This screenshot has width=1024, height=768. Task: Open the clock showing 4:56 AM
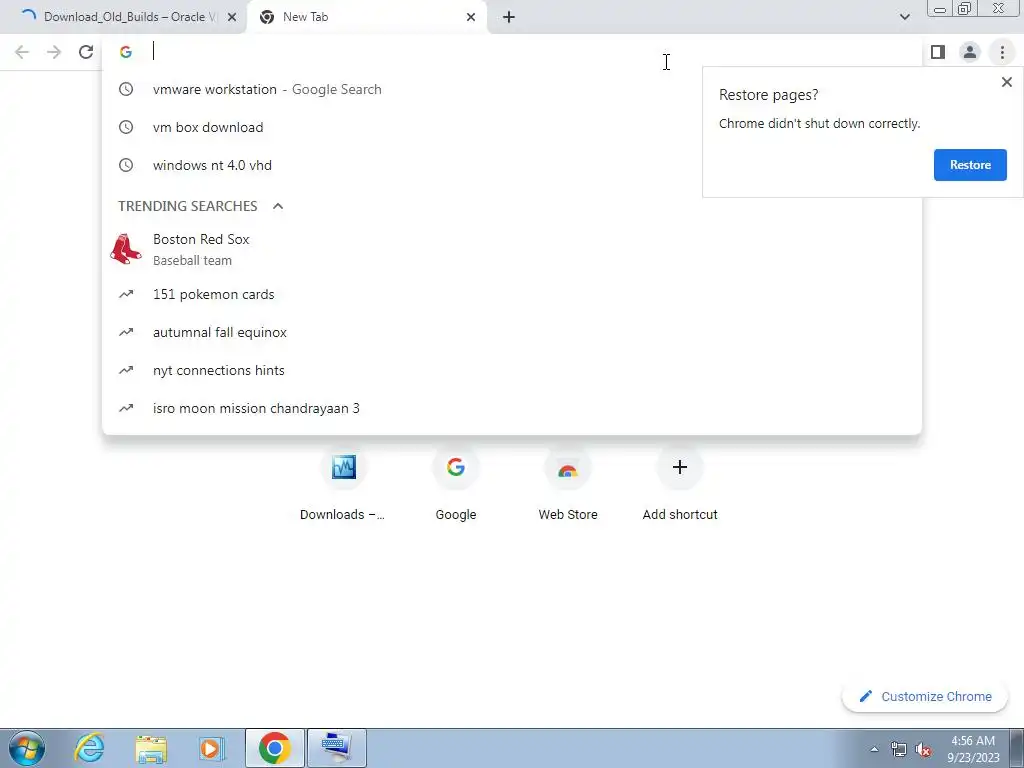(x=973, y=749)
